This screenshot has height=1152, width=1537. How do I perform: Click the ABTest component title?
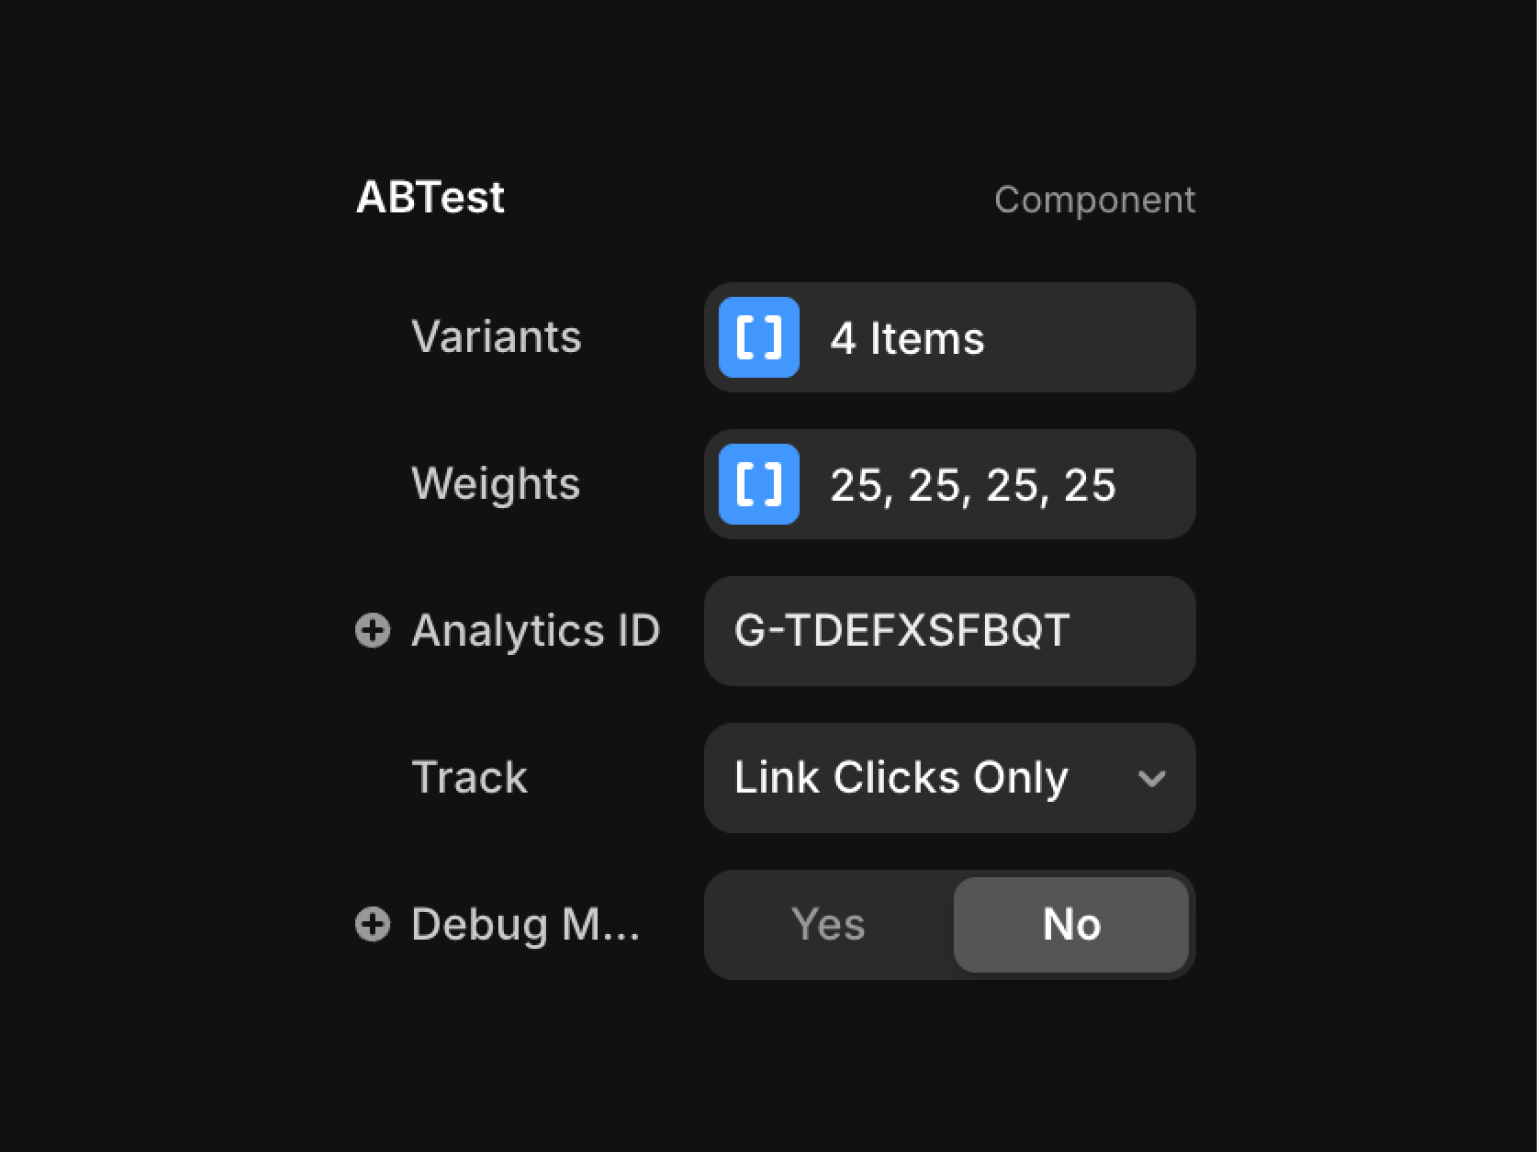[x=430, y=197]
